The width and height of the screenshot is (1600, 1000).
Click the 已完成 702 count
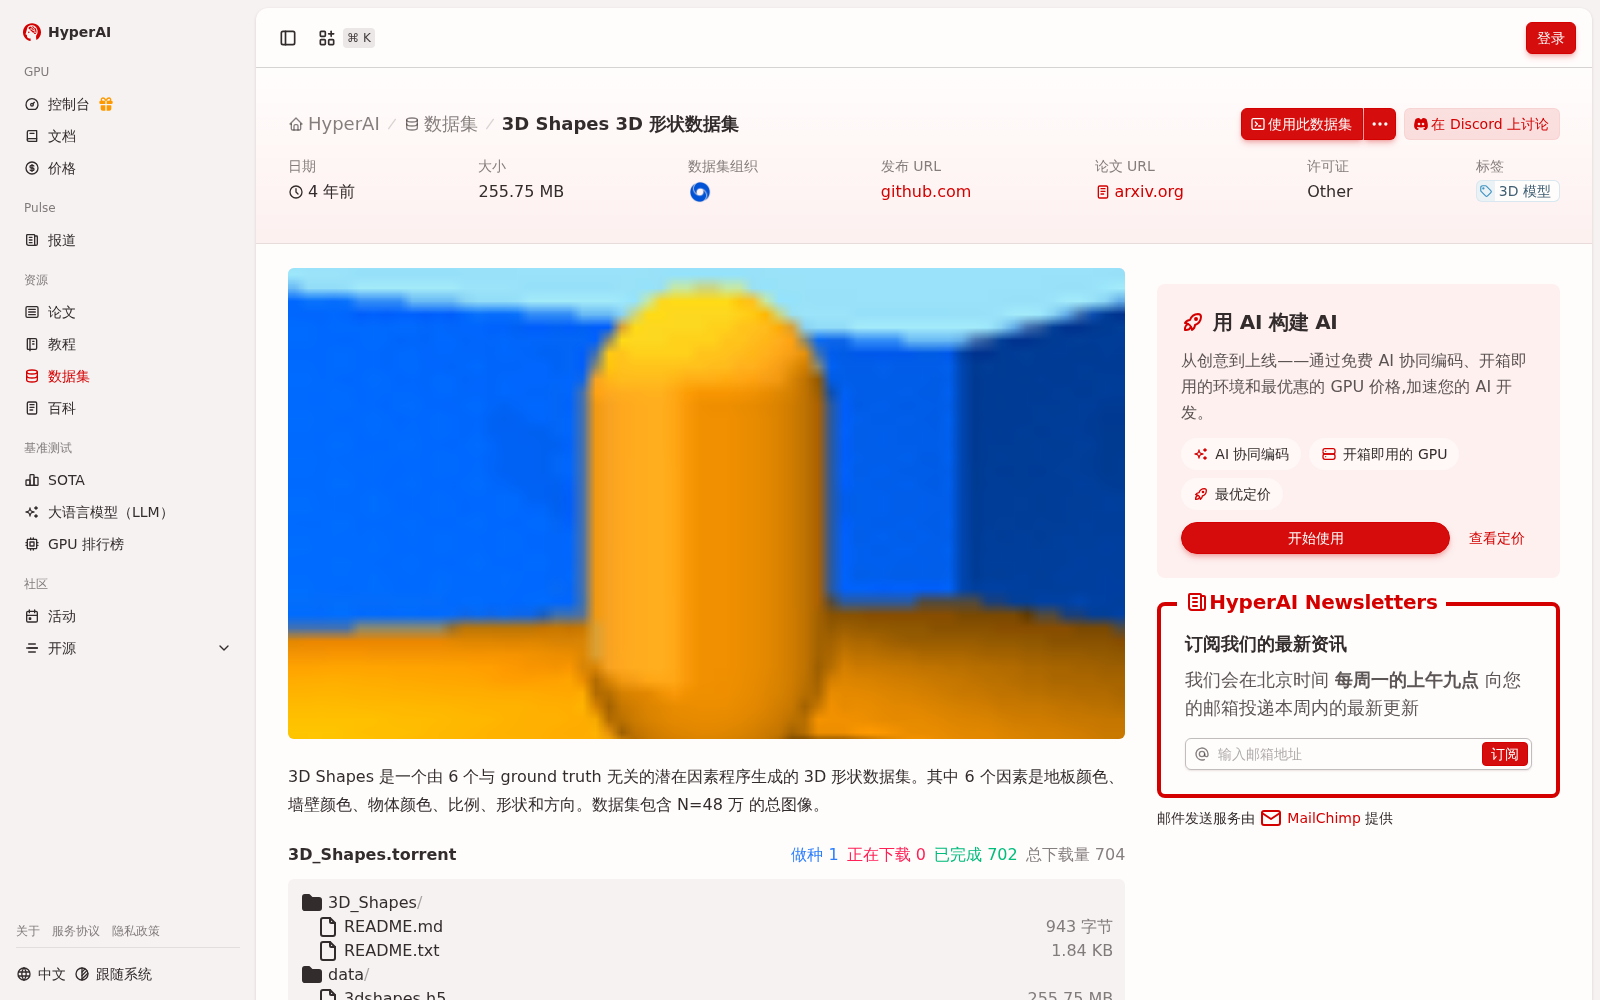[975, 854]
